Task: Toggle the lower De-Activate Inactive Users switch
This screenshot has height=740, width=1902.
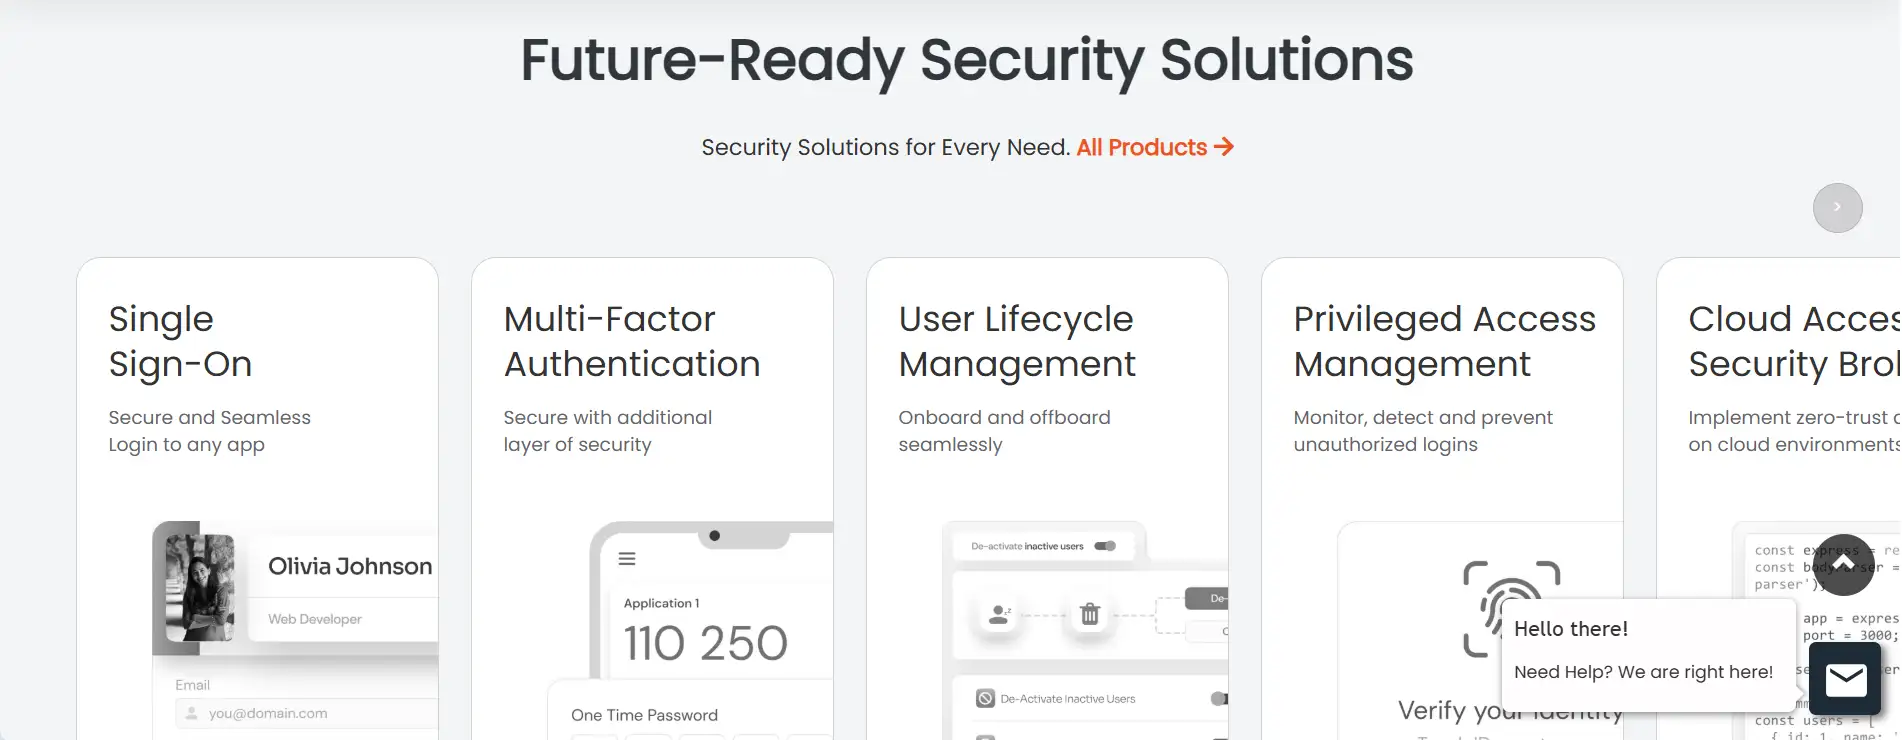Action: (1219, 699)
